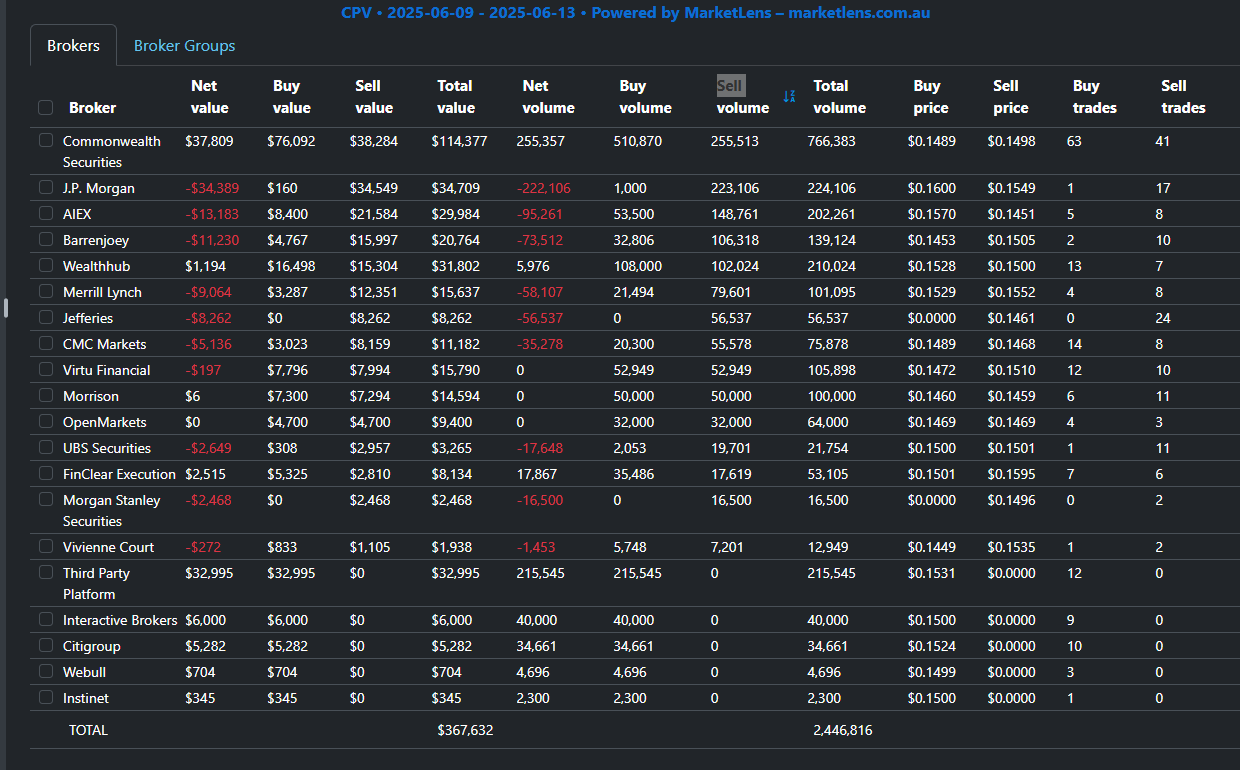Click the Third Party Platform broker name
The image size is (1240, 770).
click(96, 583)
